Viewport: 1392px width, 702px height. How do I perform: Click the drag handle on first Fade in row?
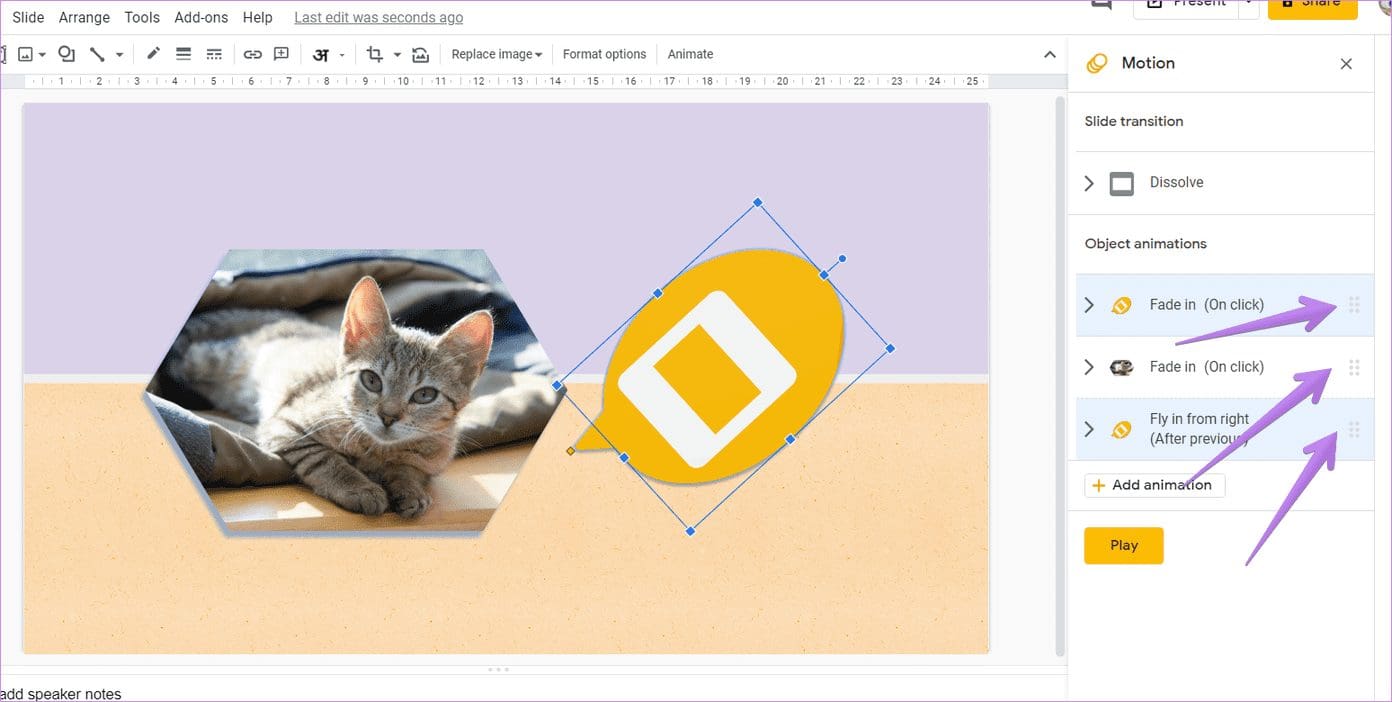[1354, 305]
